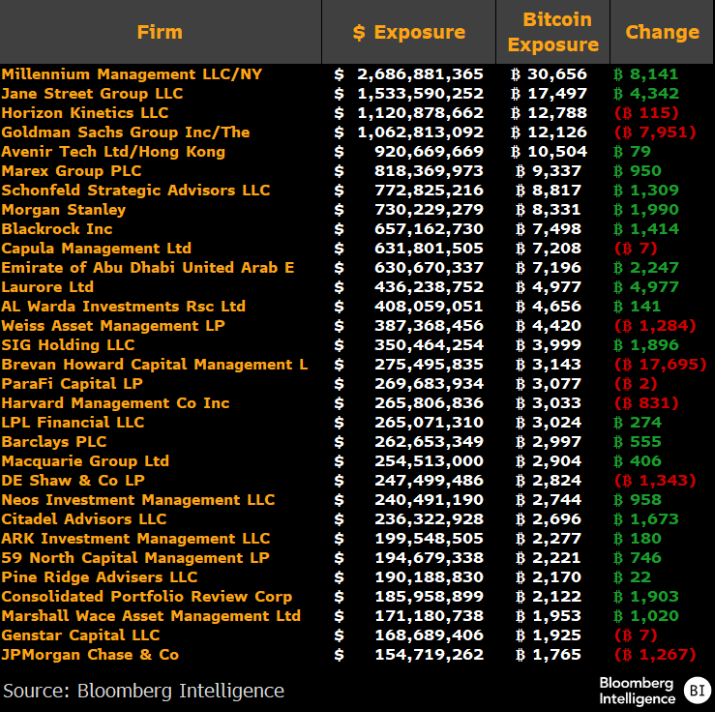Select Capula Management Ltd firm name

click(x=97, y=248)
